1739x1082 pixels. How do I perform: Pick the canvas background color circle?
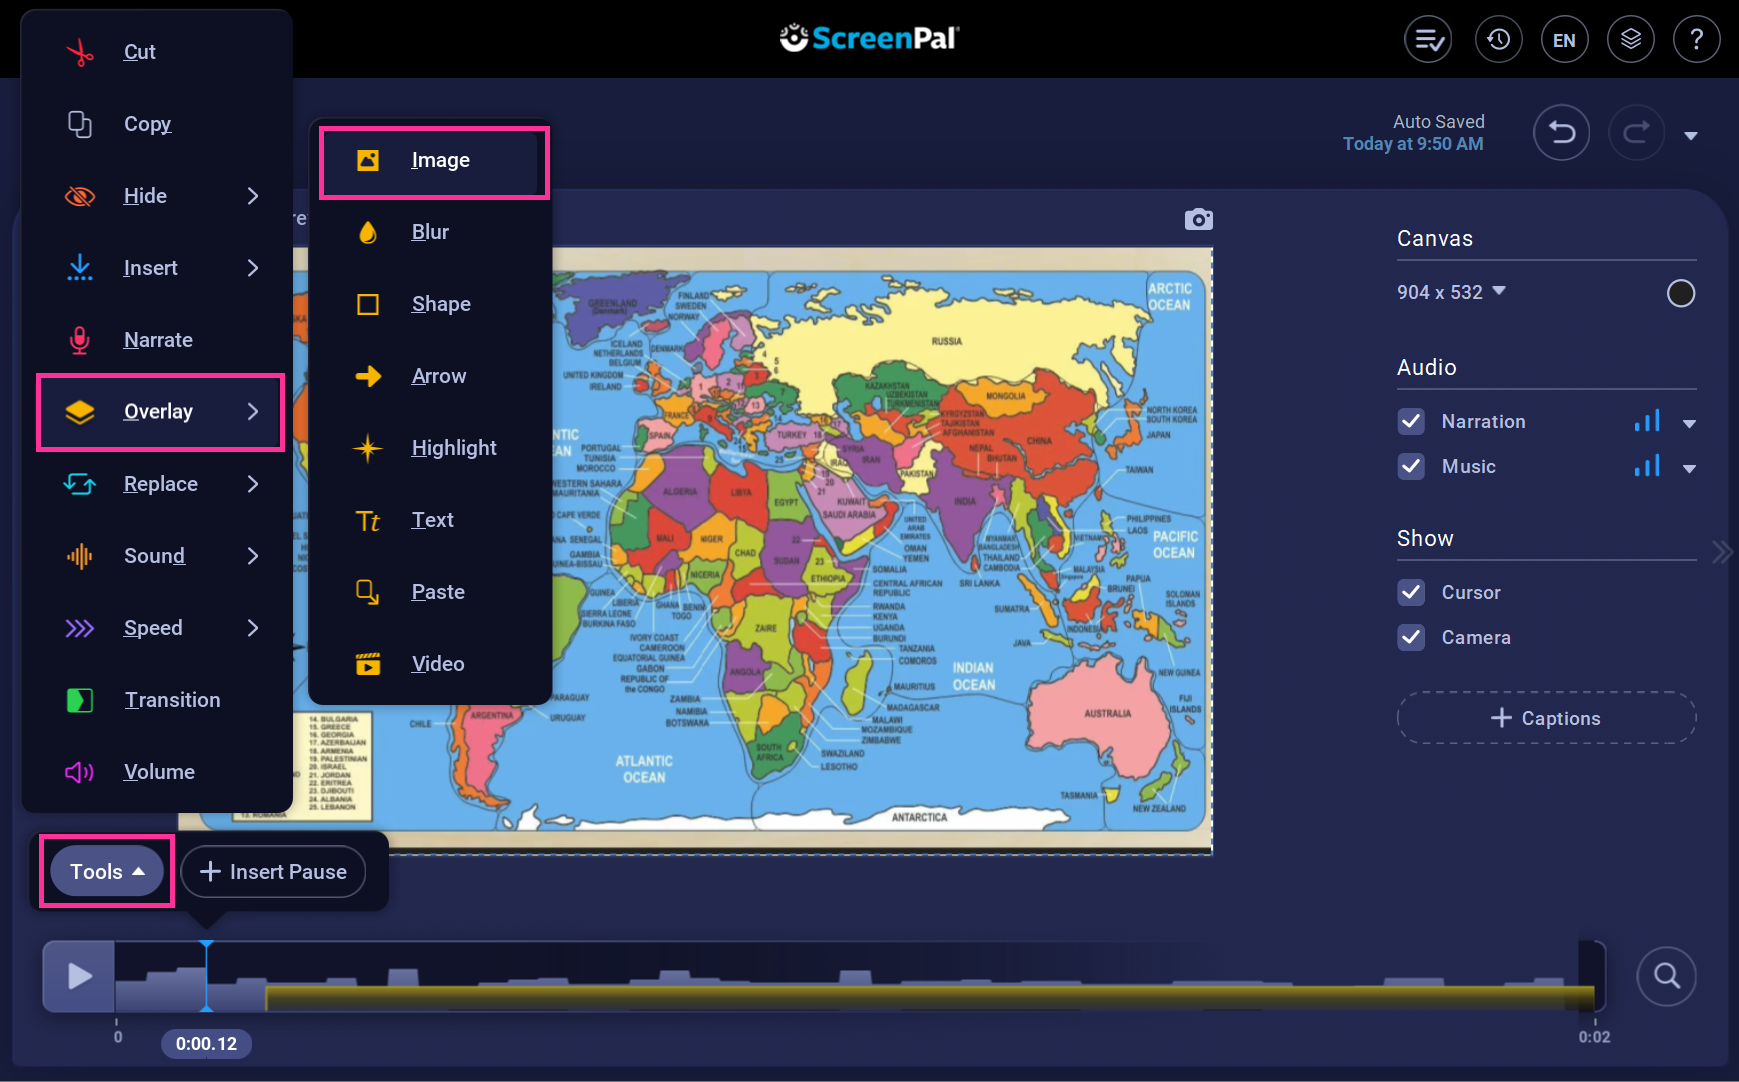coord(1681,293)
